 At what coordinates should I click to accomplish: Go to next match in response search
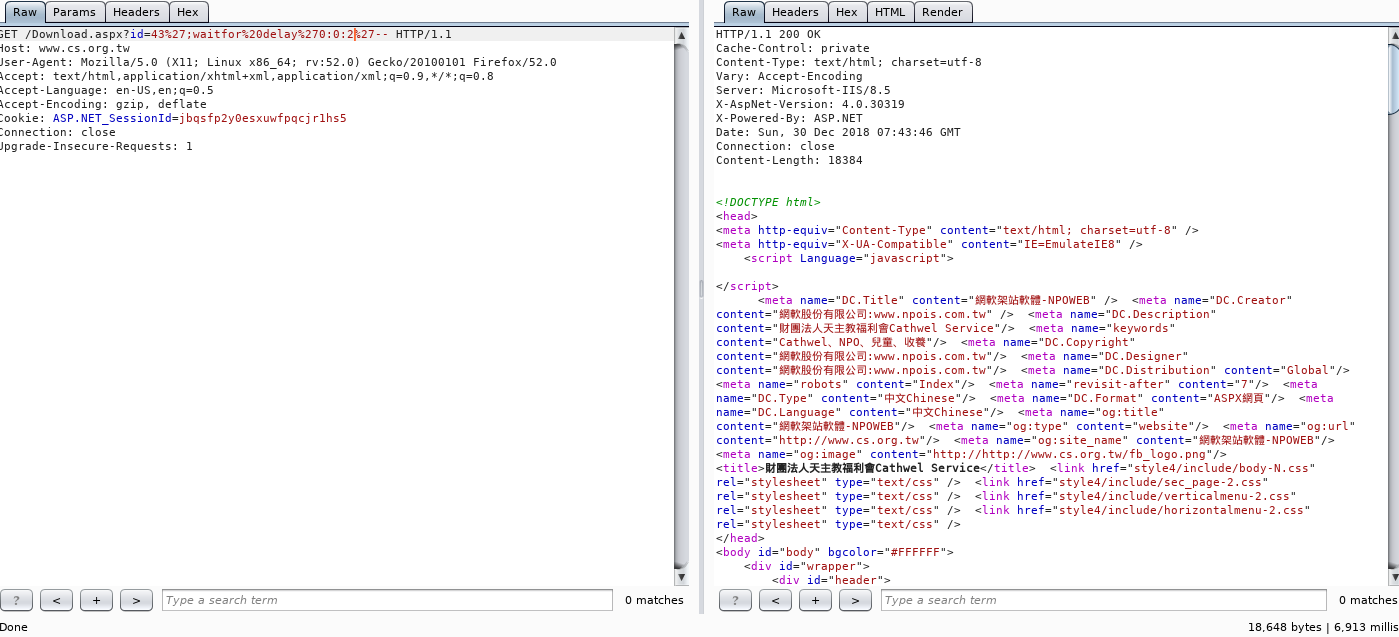[x=855, y=600]
